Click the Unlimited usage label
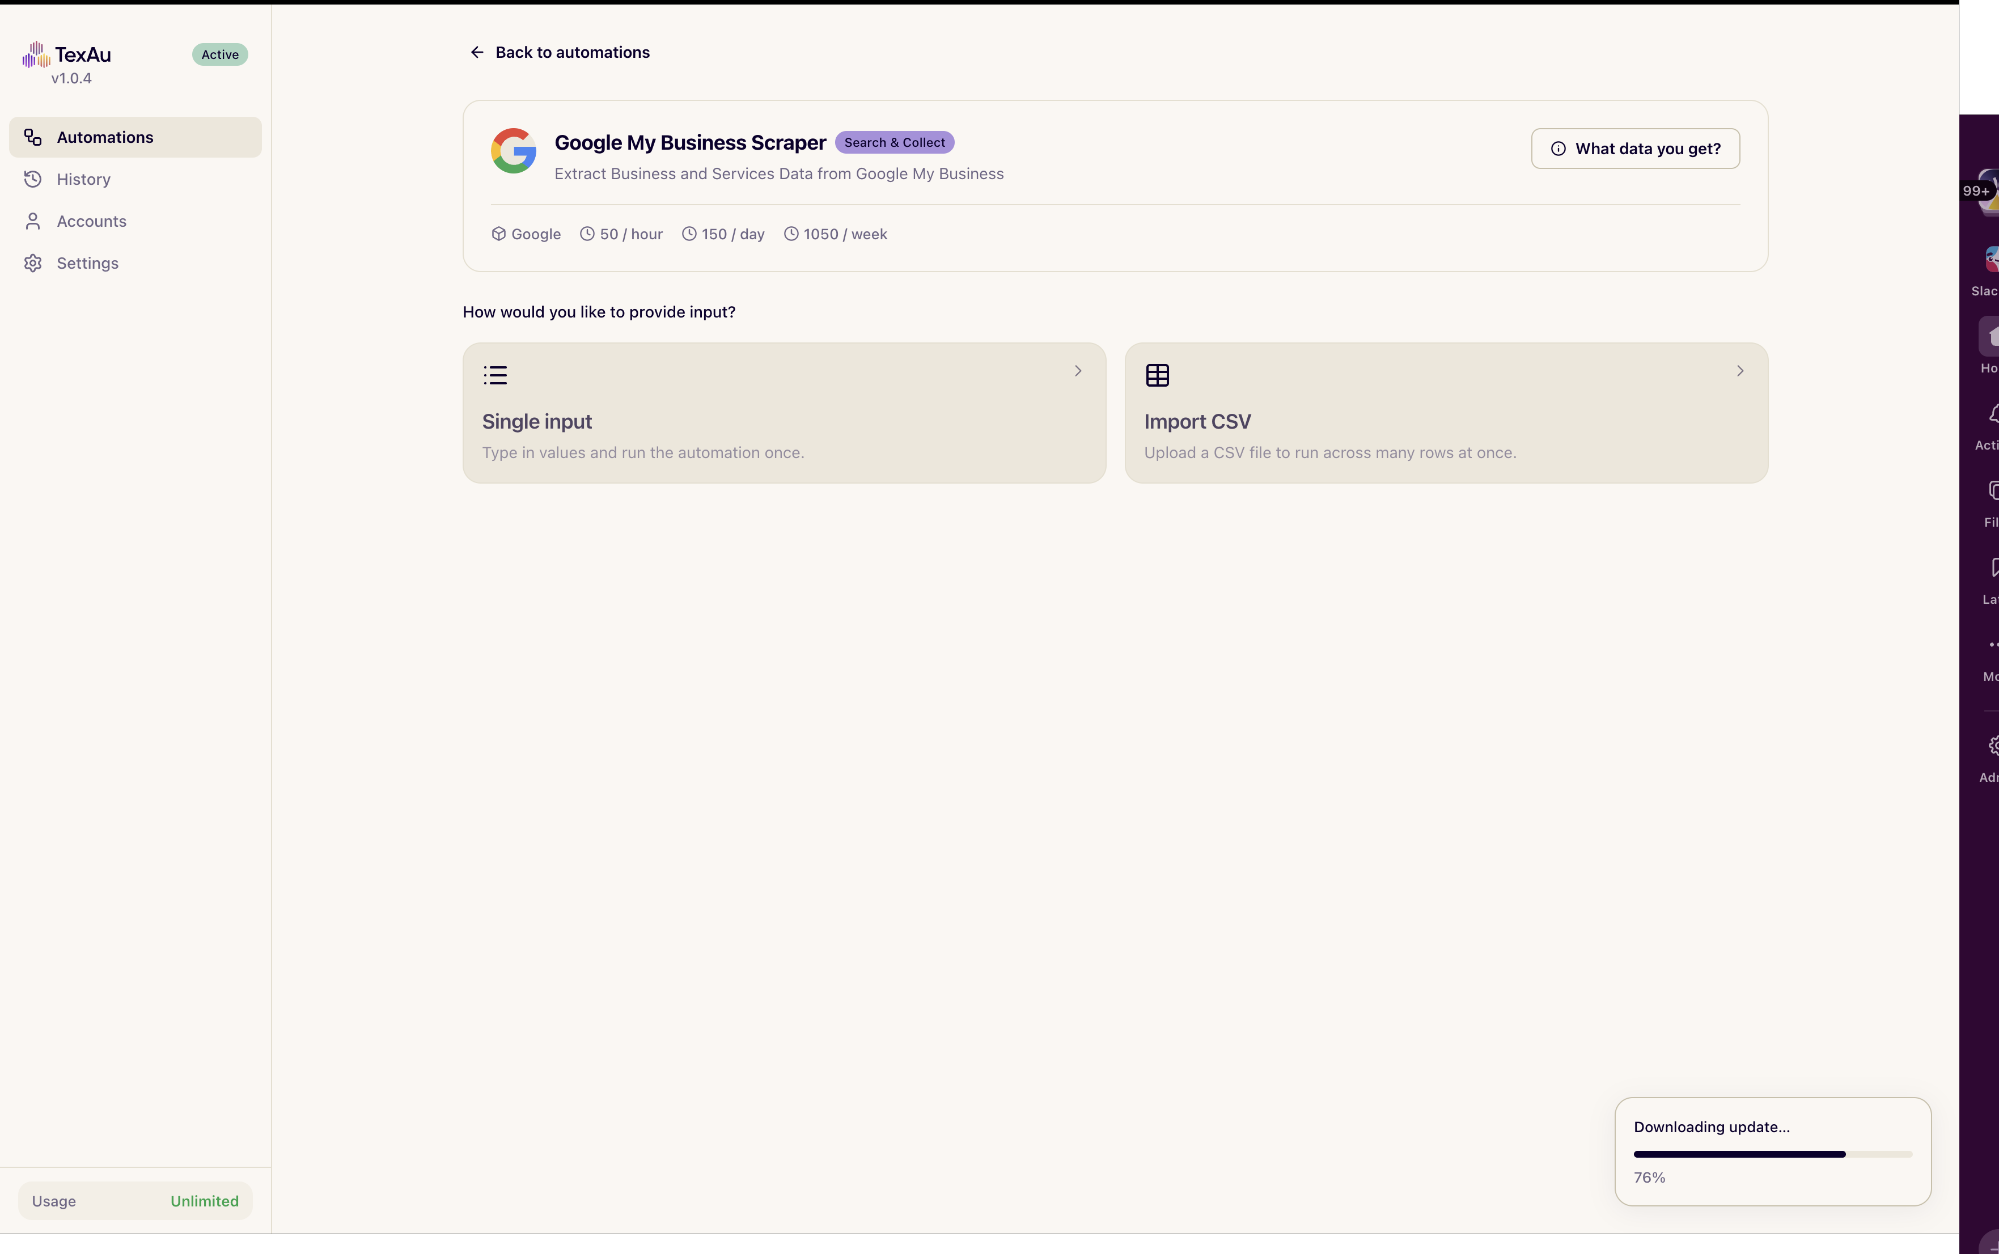This screenshot has width=1999, height=1255. click(x=204, y=1201)
